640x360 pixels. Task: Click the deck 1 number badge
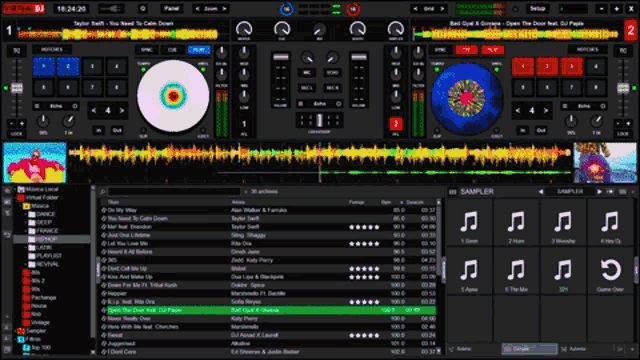click(x=9, y=31)
